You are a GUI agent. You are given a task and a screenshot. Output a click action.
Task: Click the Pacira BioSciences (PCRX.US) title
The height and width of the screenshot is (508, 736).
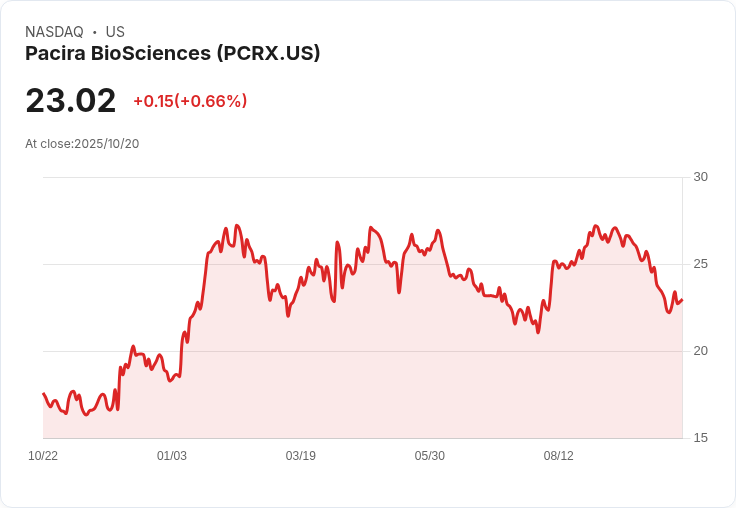coord(172,54)
